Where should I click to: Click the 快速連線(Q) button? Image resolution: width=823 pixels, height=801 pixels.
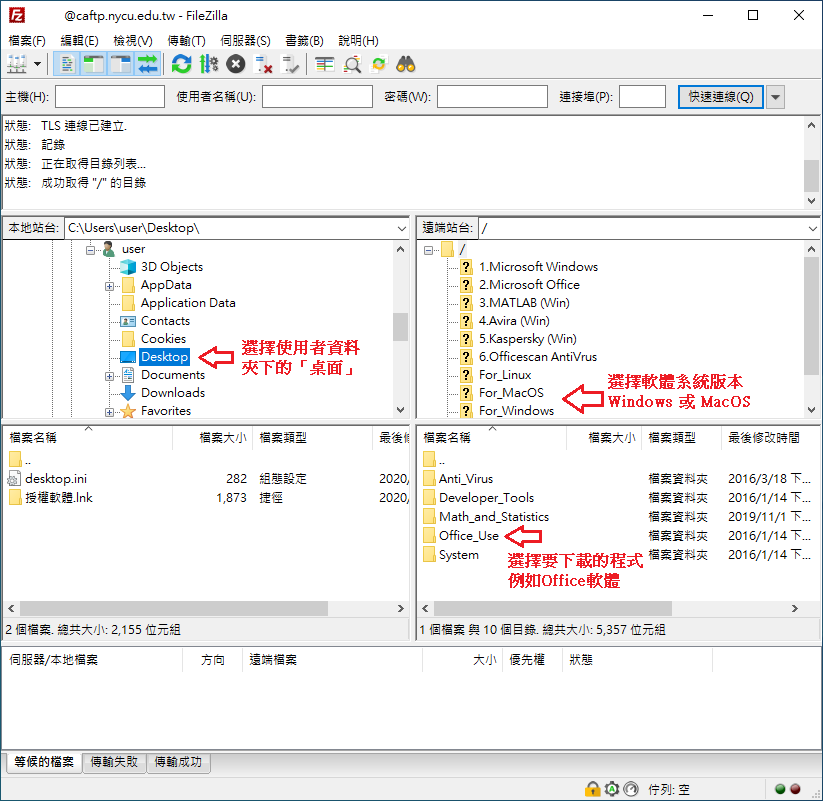[720, 97]
